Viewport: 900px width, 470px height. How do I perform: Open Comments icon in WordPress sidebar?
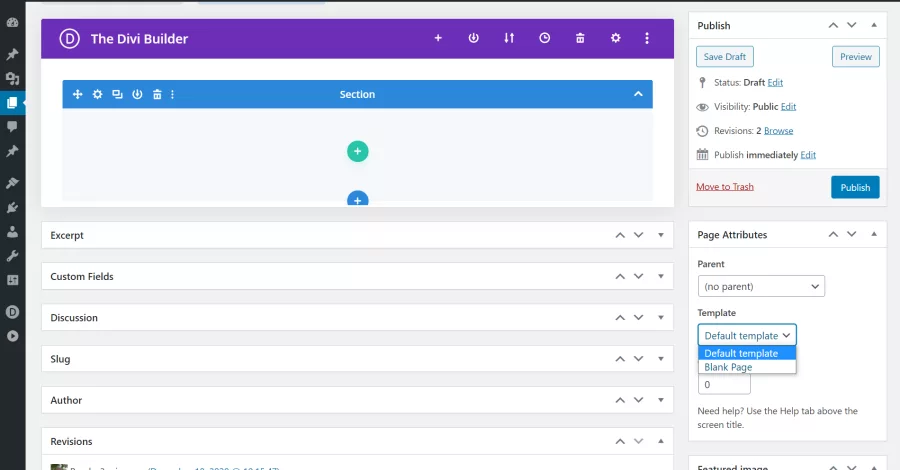point(12,127)
